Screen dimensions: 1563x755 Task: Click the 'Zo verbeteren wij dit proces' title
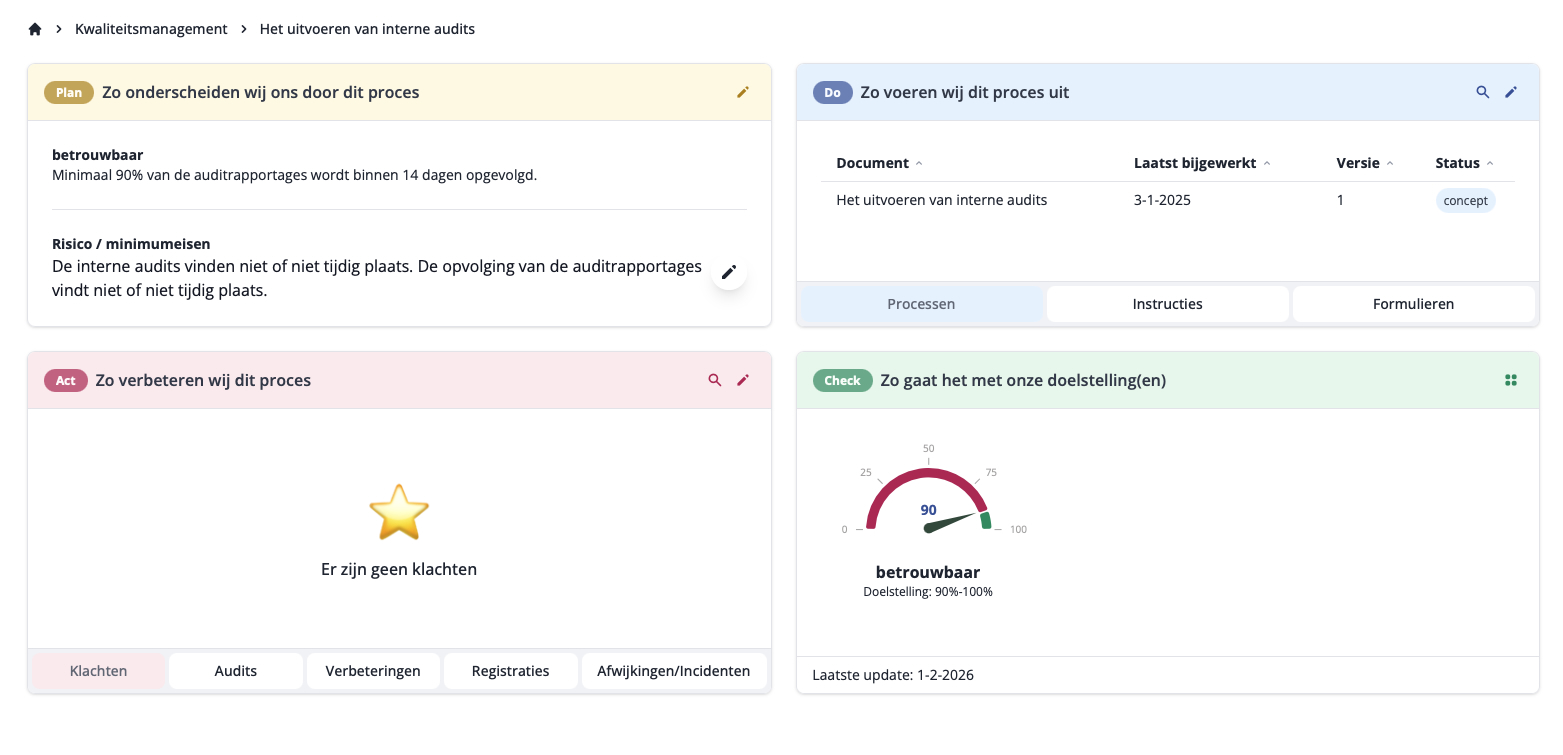point(203,380)
